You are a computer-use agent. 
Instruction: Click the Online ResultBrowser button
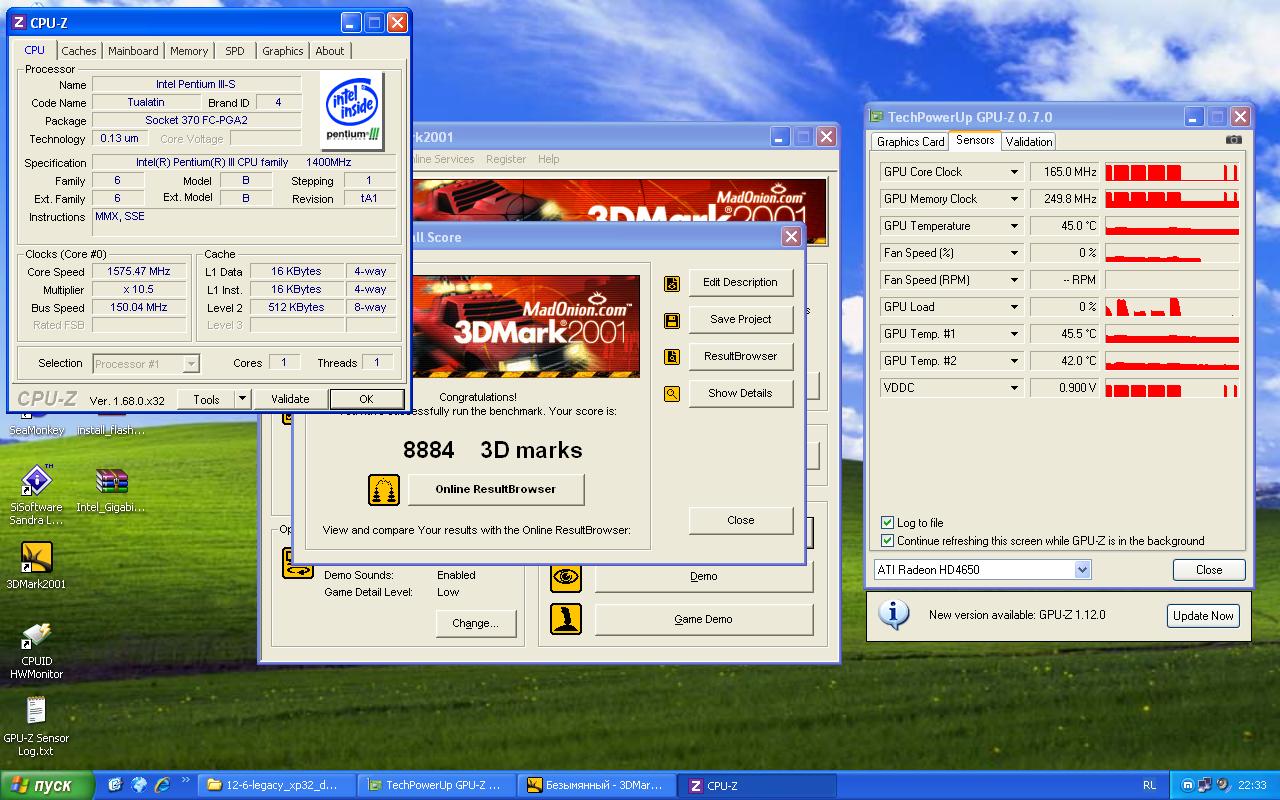(x=495, y=489)
